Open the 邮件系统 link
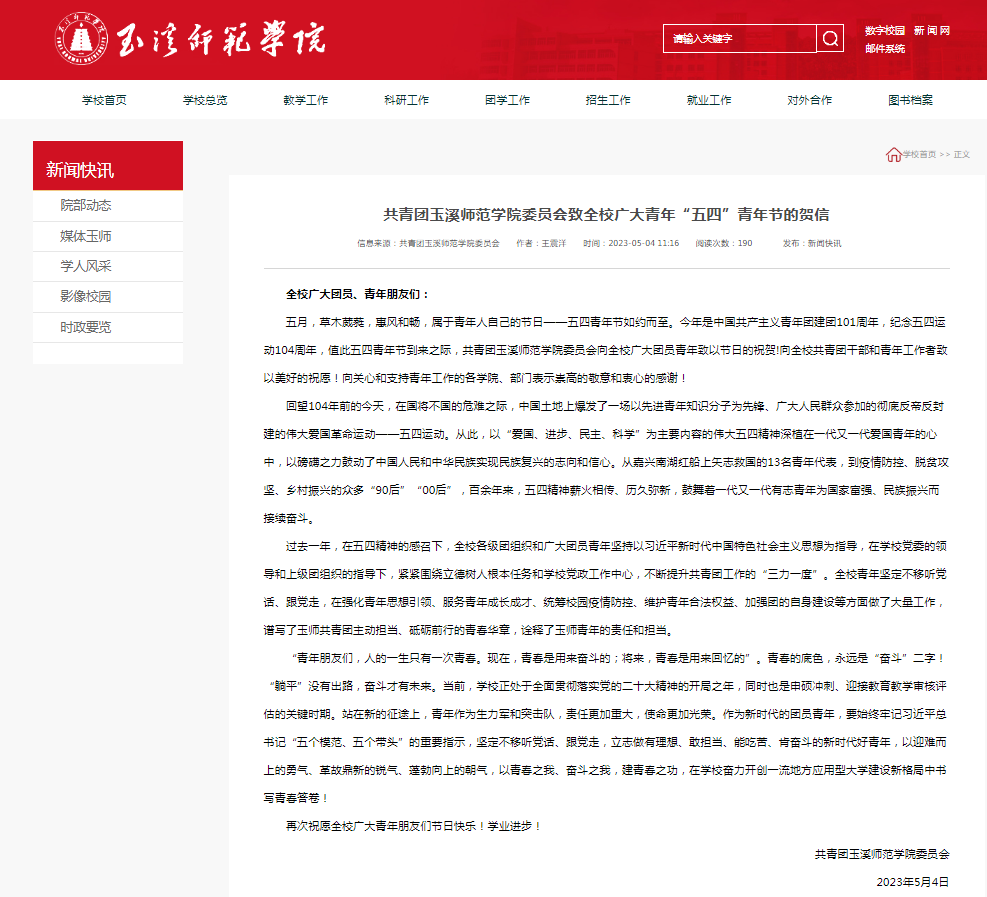987x897 pixels. (885, 48)
